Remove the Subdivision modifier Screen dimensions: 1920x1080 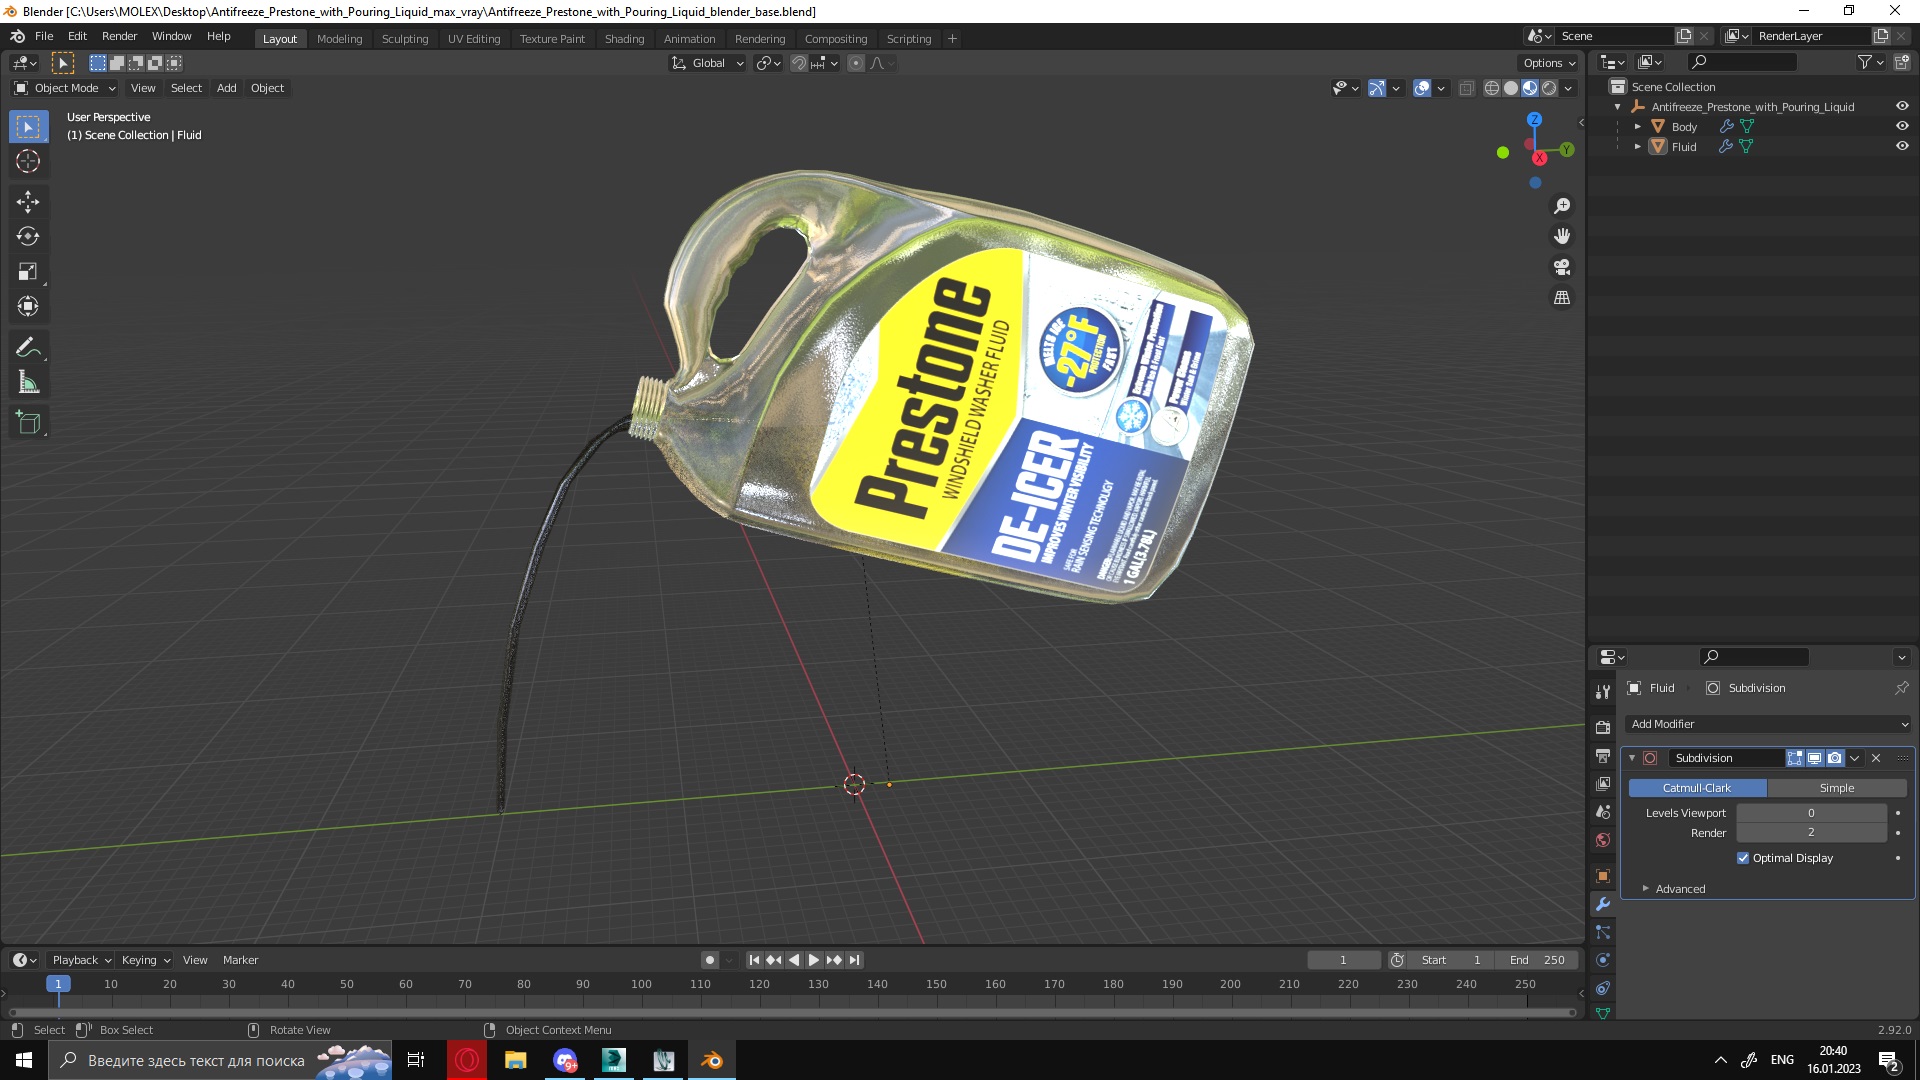coord(1876,758)
